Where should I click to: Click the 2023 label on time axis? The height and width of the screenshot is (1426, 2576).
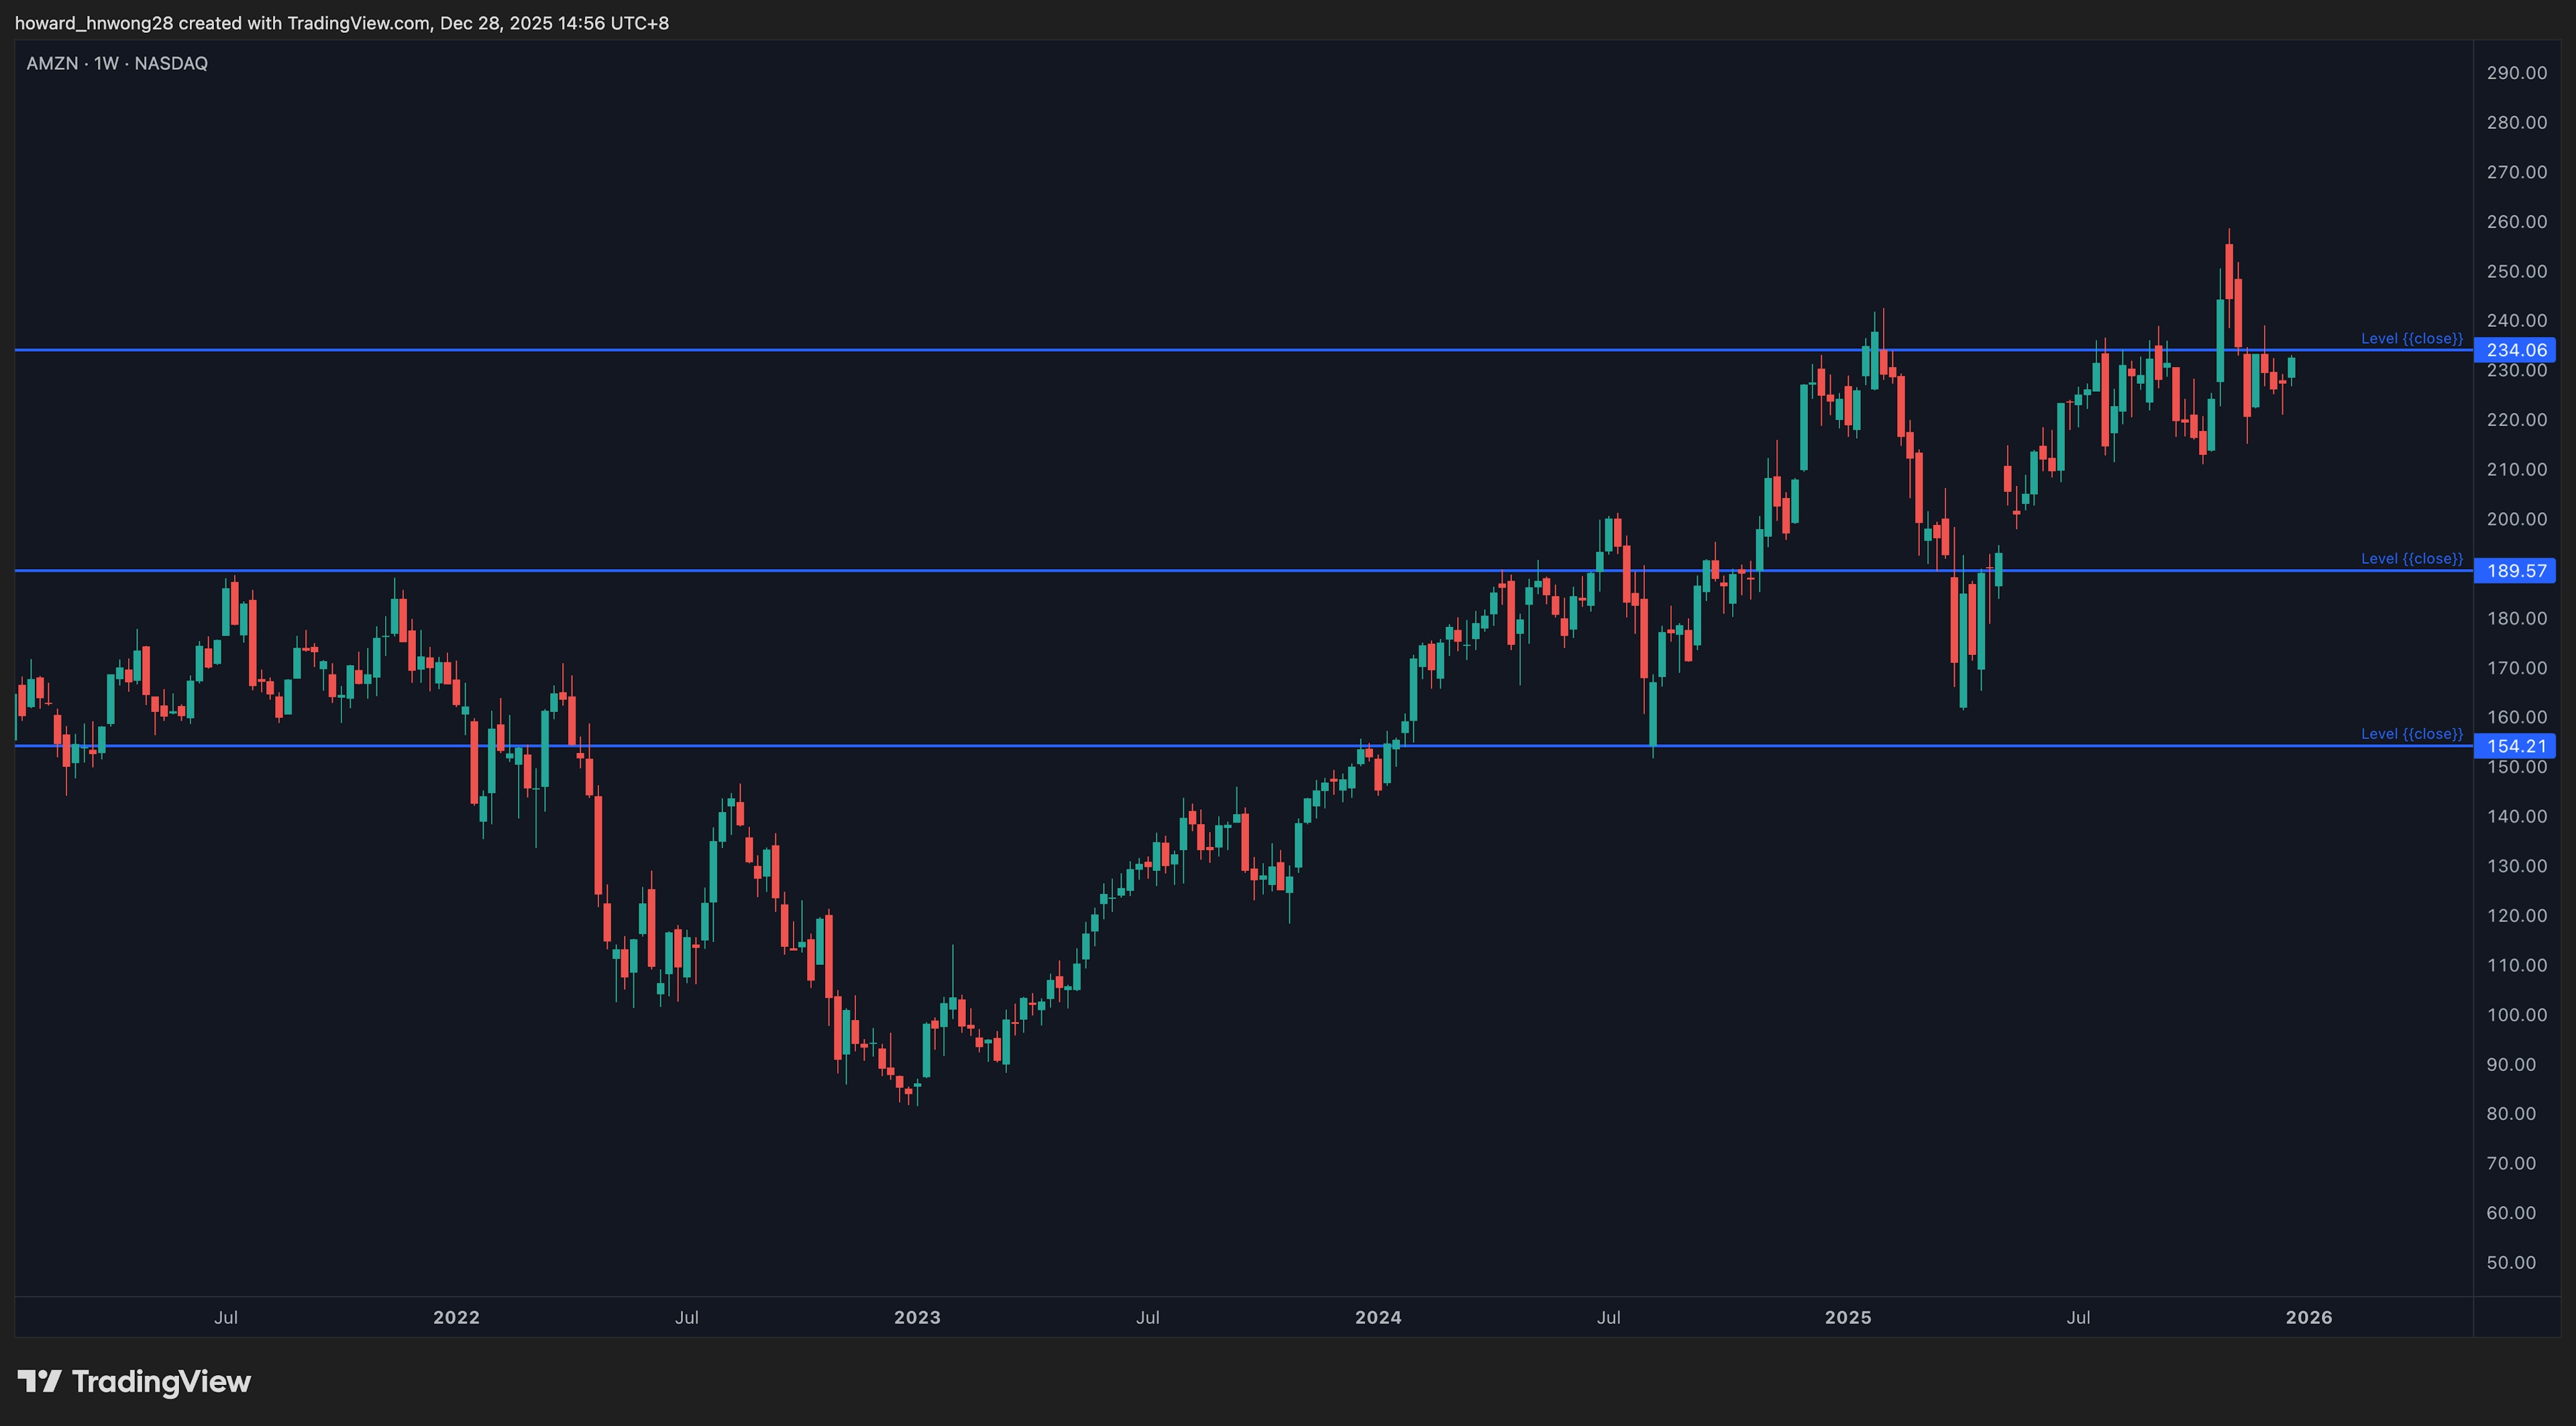(x=917, y=1317)
